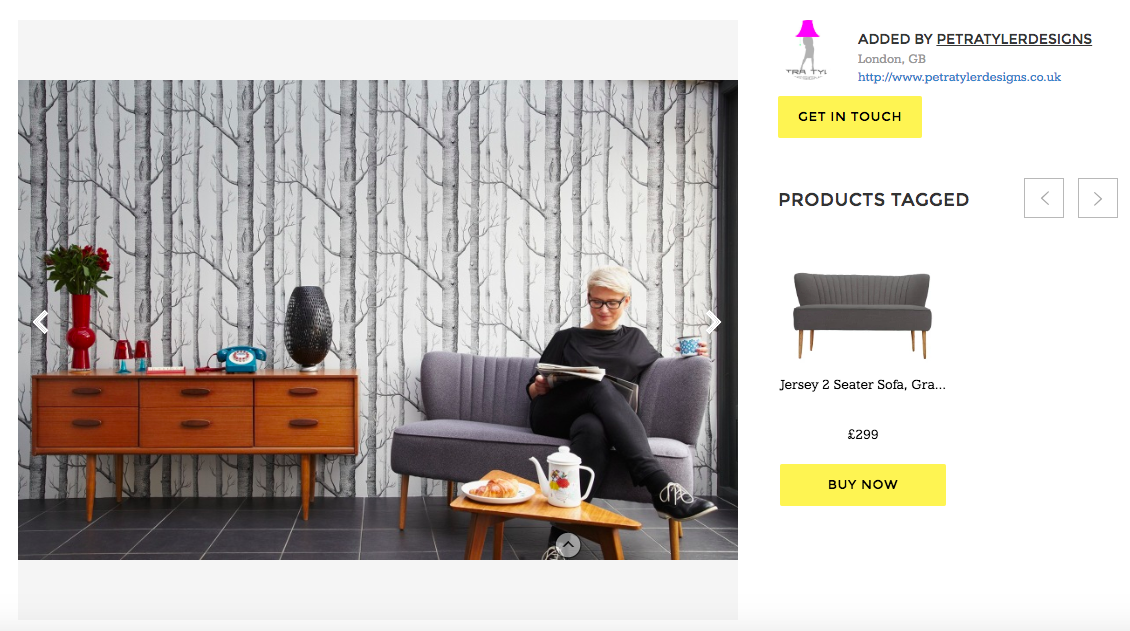
Task: Advance to the next photo with right arrow
Action: click(x=713, y=322)
